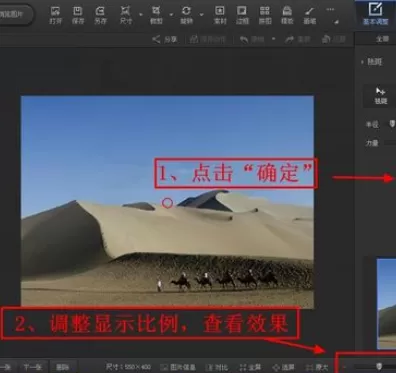Undo with the 撤销 button
The height and width of the screenshot is (373, 396).
(x=252, y=39)
